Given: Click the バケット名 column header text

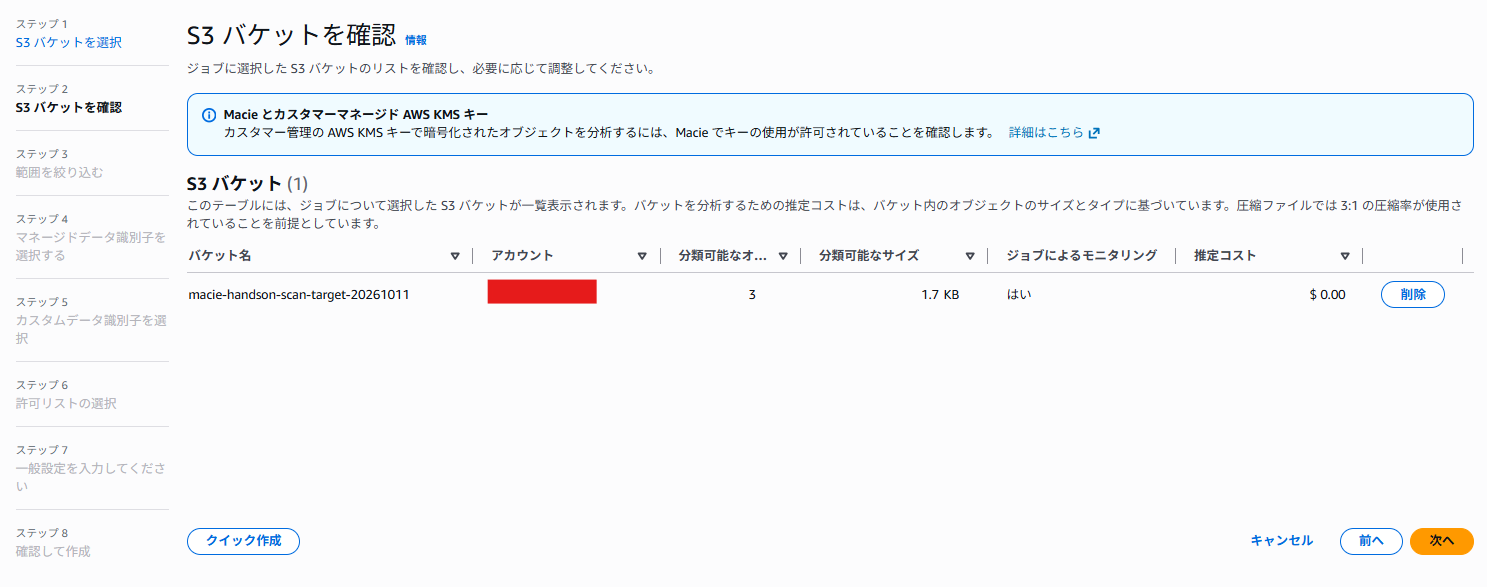Looking at the screenshot, I should point(220,256).
